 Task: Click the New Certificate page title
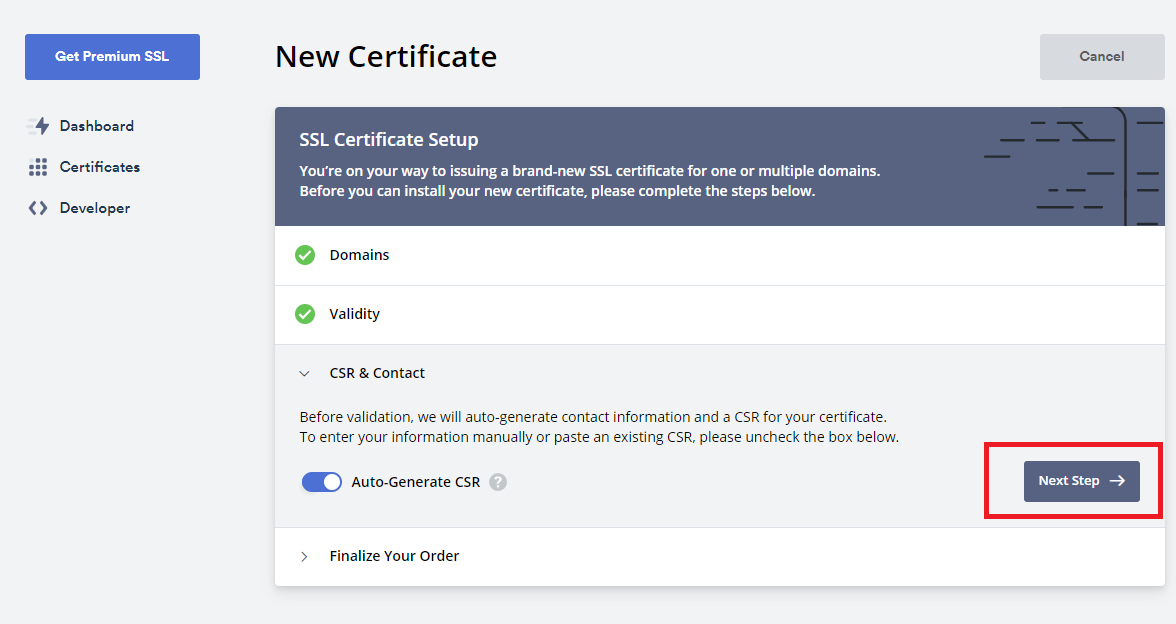coord(386,57)
